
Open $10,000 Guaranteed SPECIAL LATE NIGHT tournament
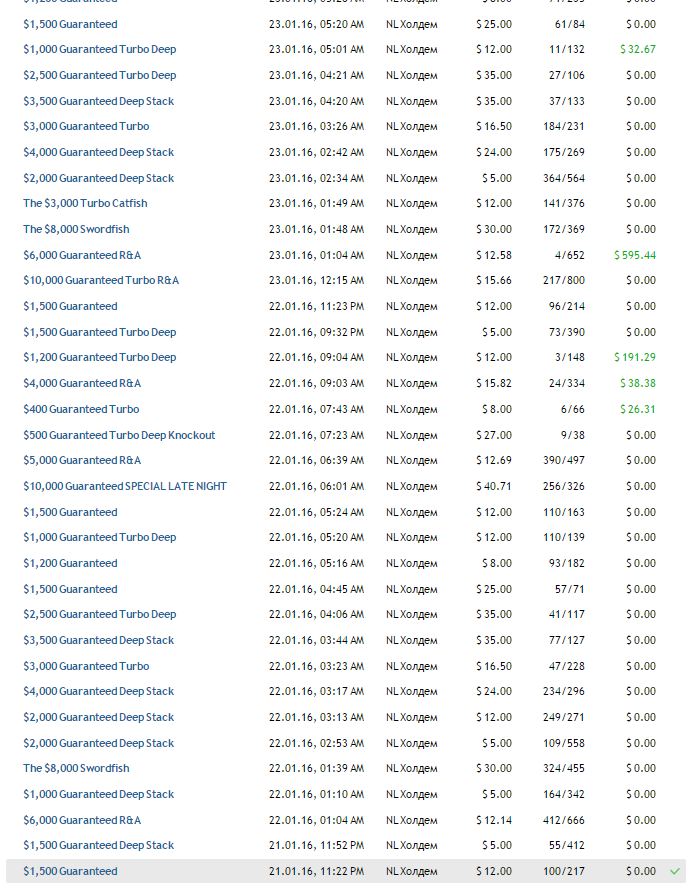125,486
